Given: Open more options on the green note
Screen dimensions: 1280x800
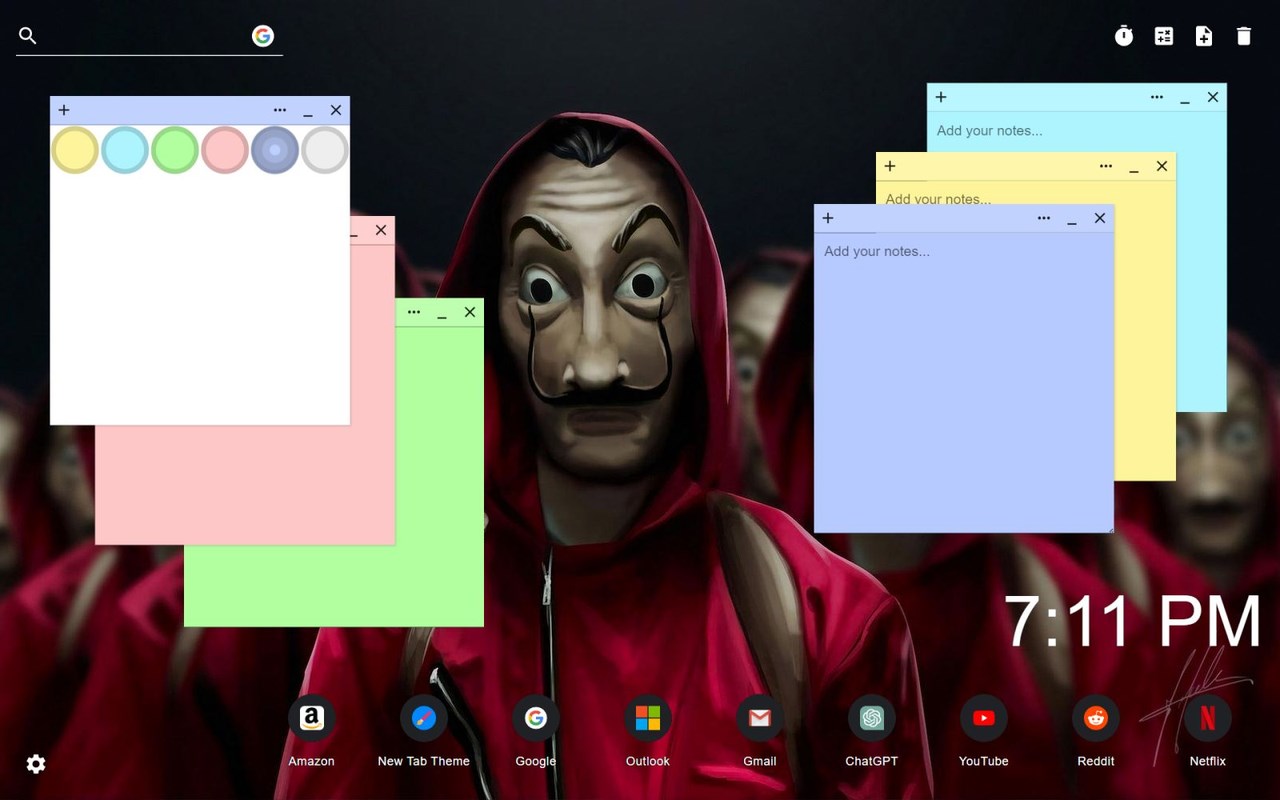Looking at the screenshot, I should [x=414, y=312].
